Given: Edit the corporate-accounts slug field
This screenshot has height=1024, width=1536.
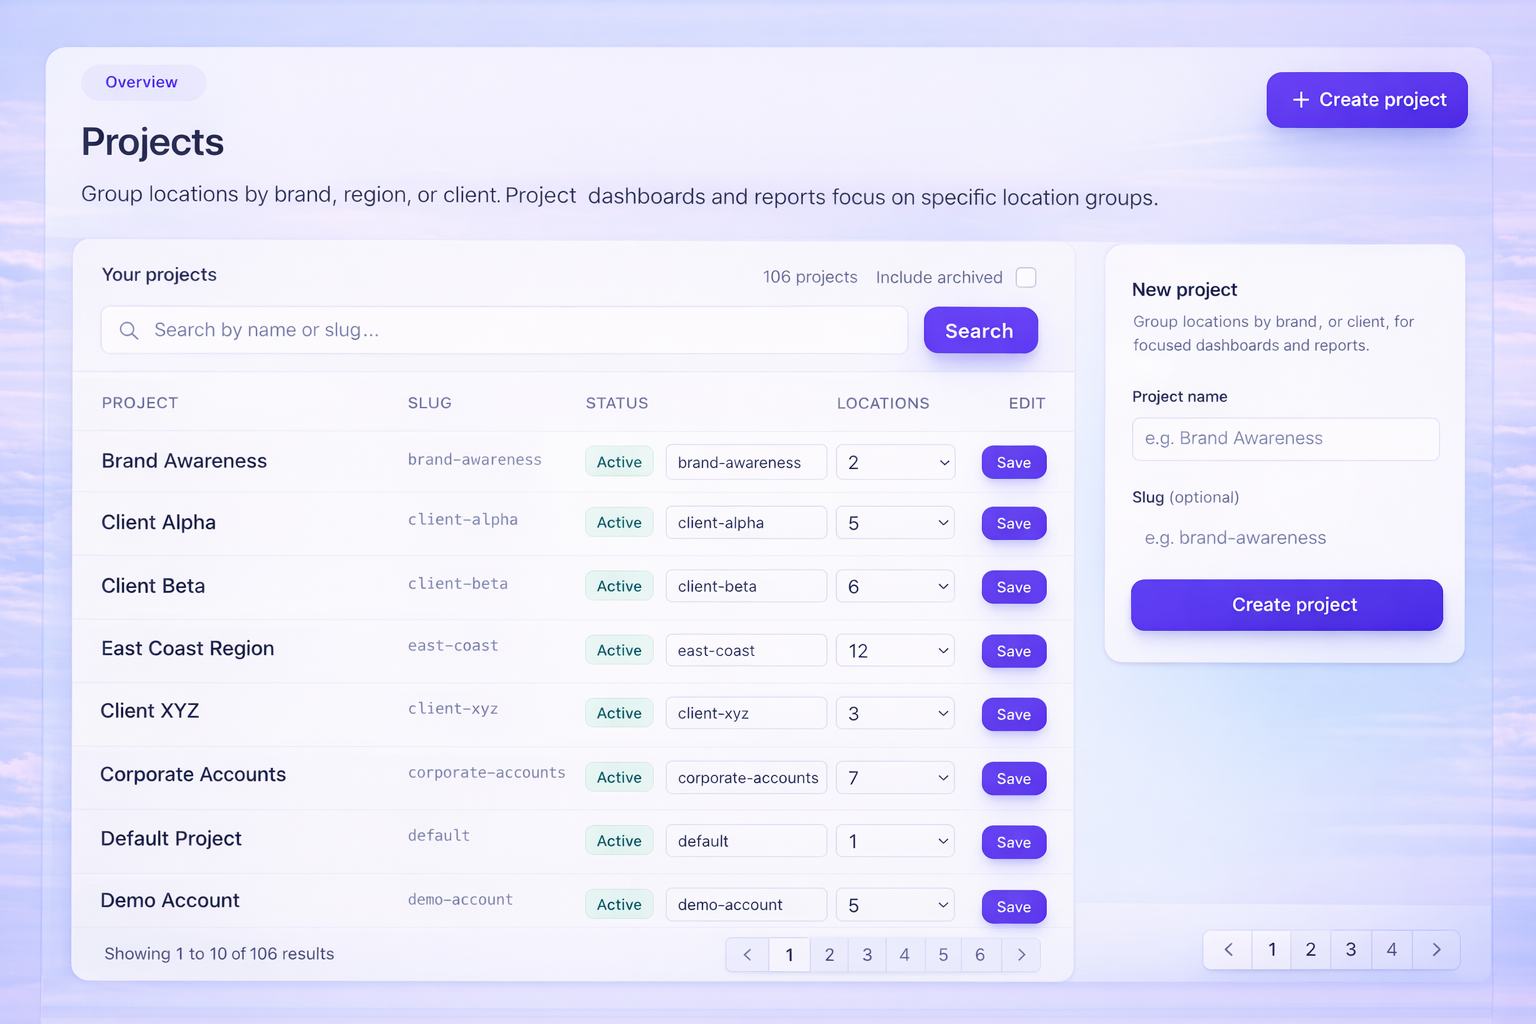Looking at the screenshot, I should coord(746,778).
